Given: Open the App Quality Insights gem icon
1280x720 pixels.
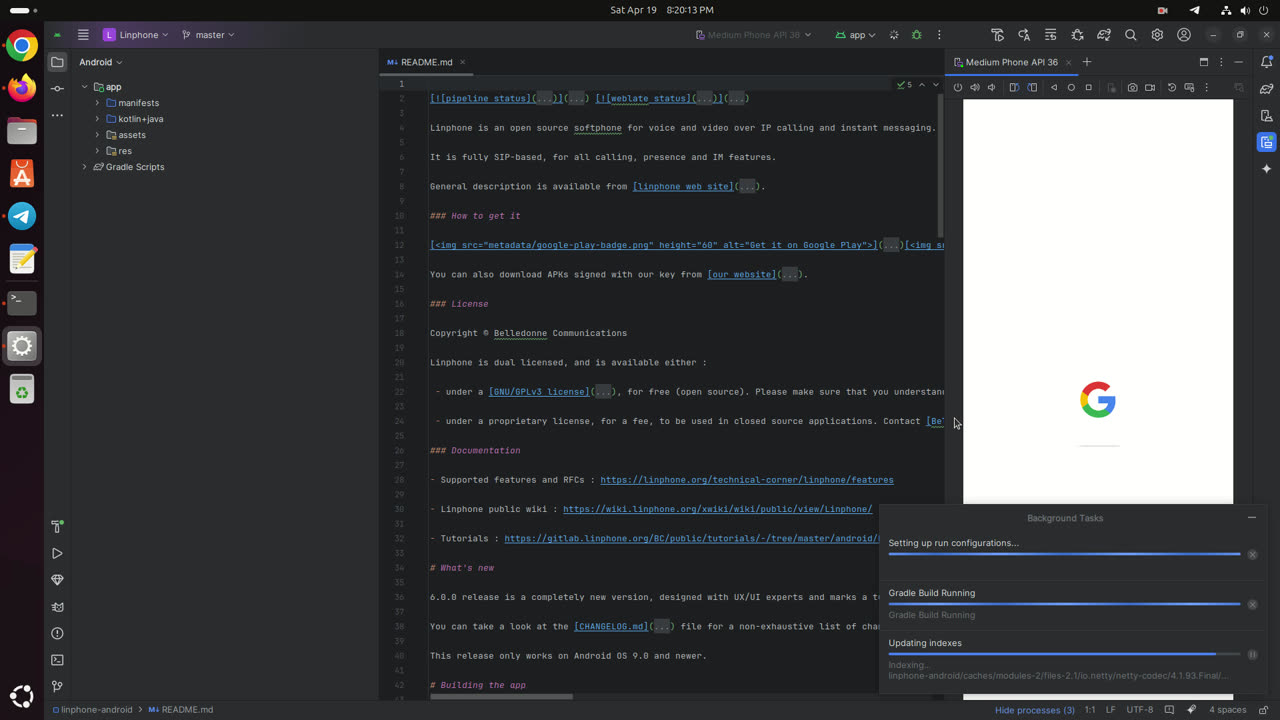Looking at the screenshot, I should pos(57,580).
